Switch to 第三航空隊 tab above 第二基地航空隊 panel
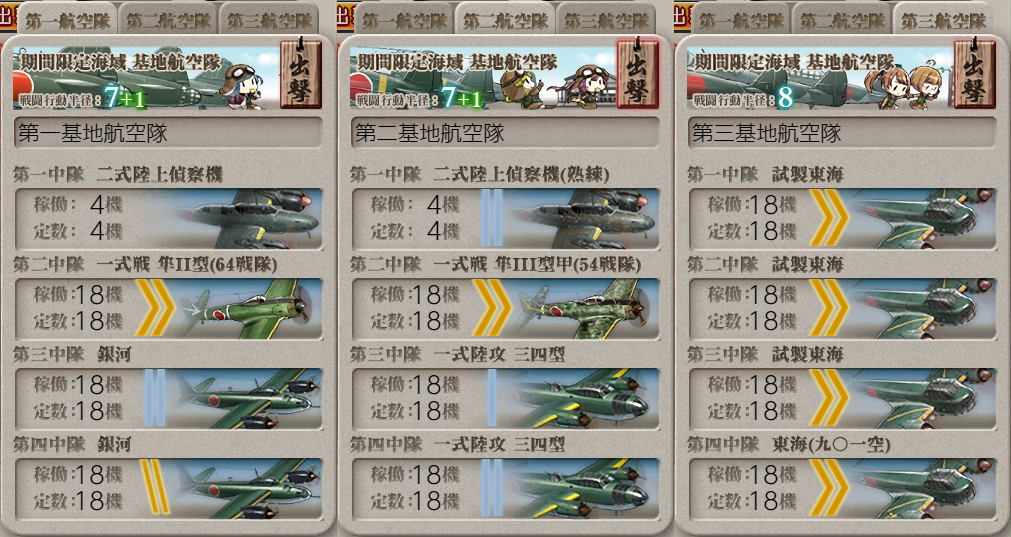Viewport: 1011px width, 537px height. [606, 20]
